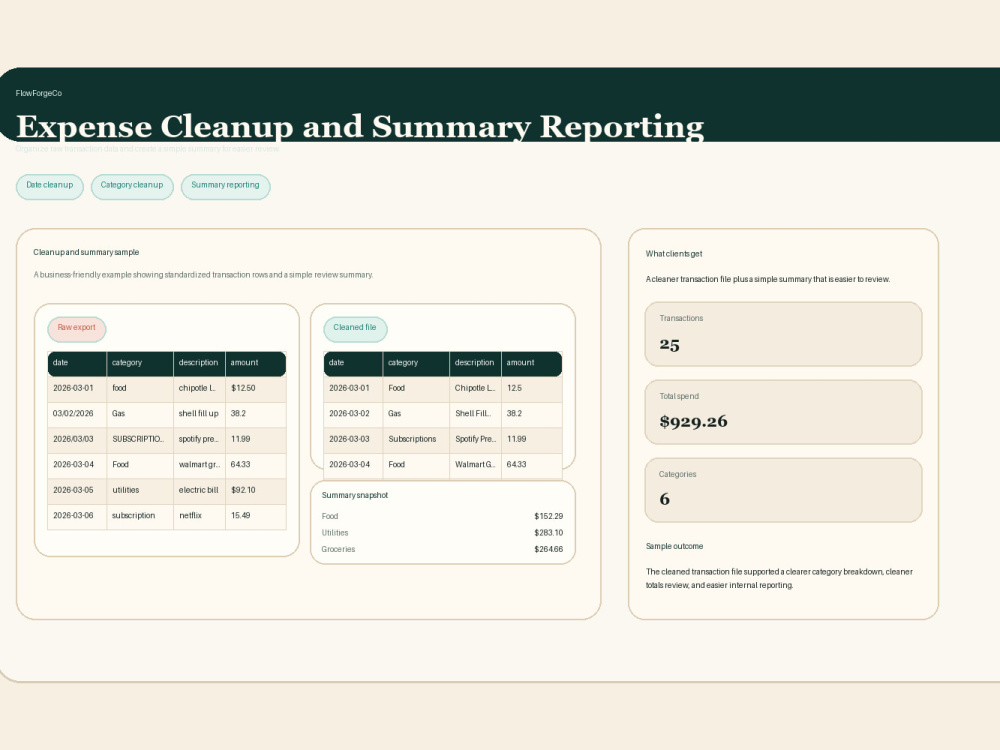Click the cleaned 'Subscriptions' category cell
This screenshot has height=750, width=1000.
coord(416,440)
